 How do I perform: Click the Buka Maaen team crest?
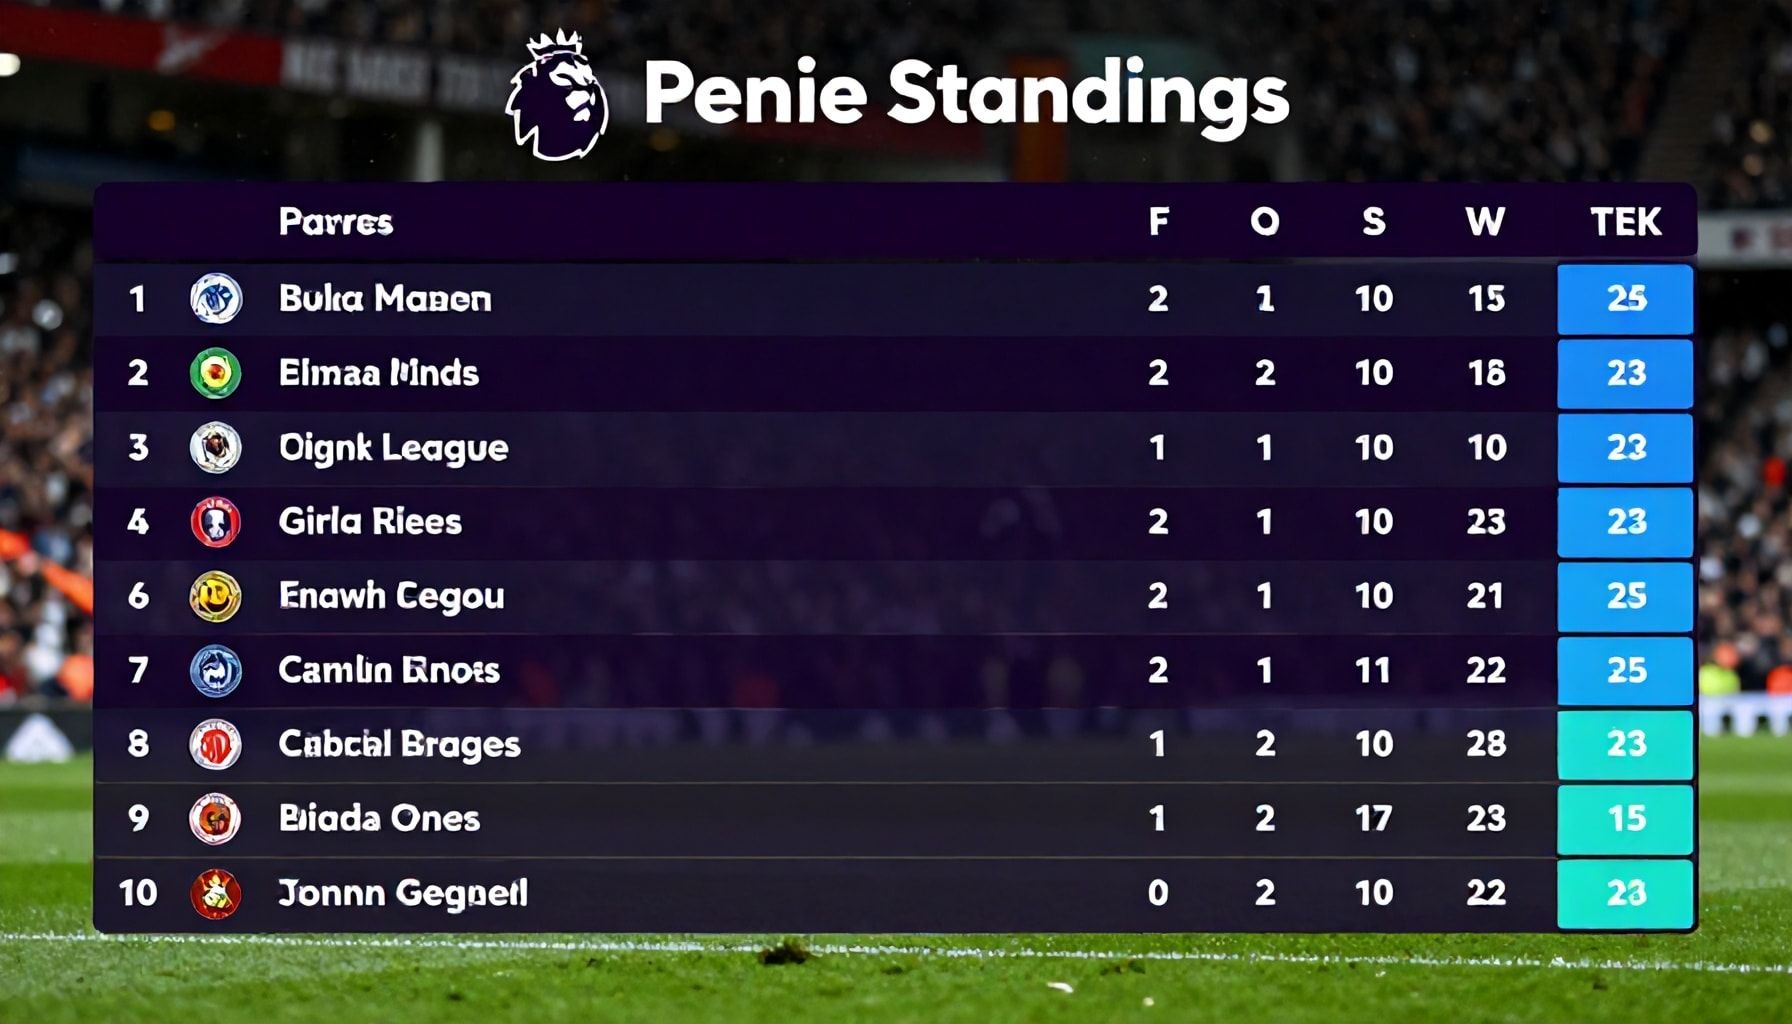[x=216, y=298]
